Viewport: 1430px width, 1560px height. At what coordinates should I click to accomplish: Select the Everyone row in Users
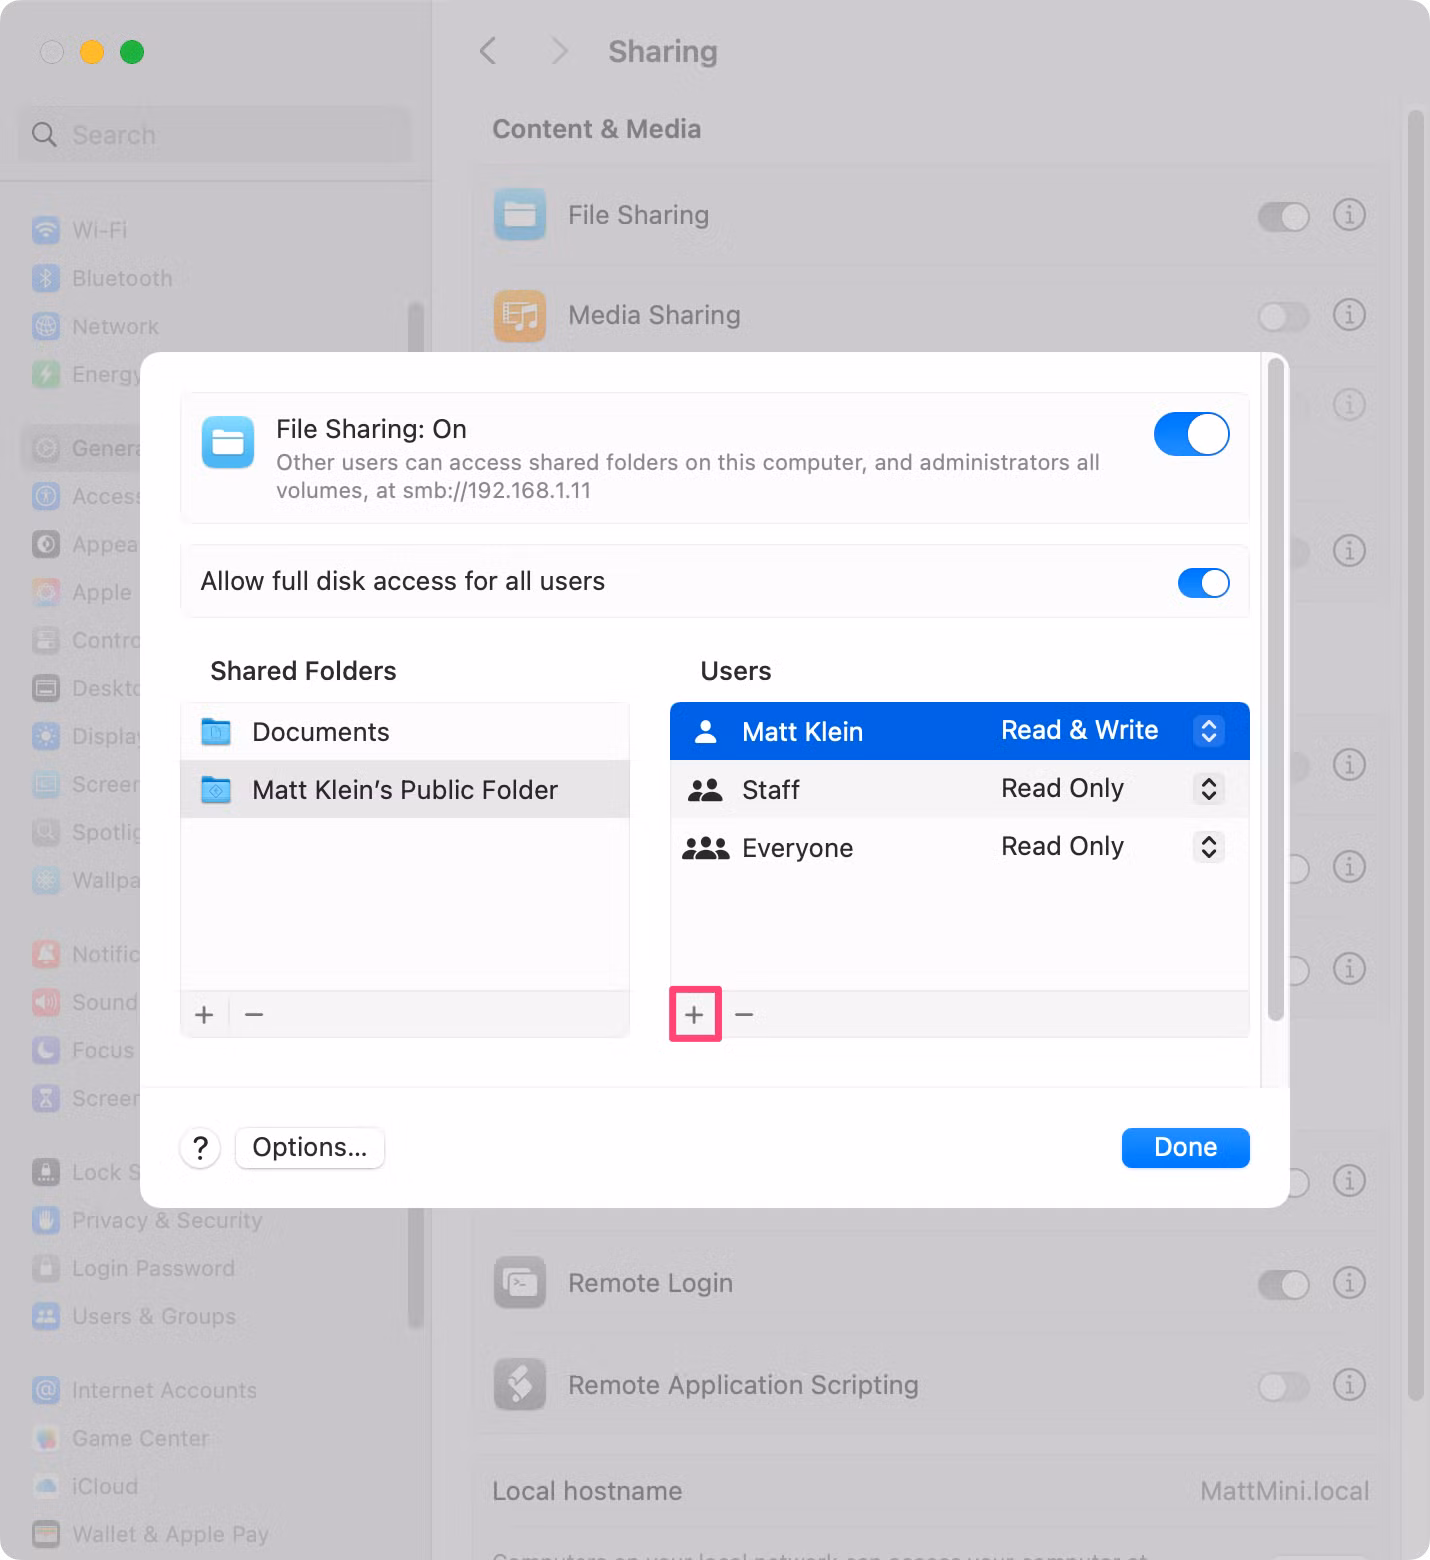pyautogui.click(x=960, y=848)
